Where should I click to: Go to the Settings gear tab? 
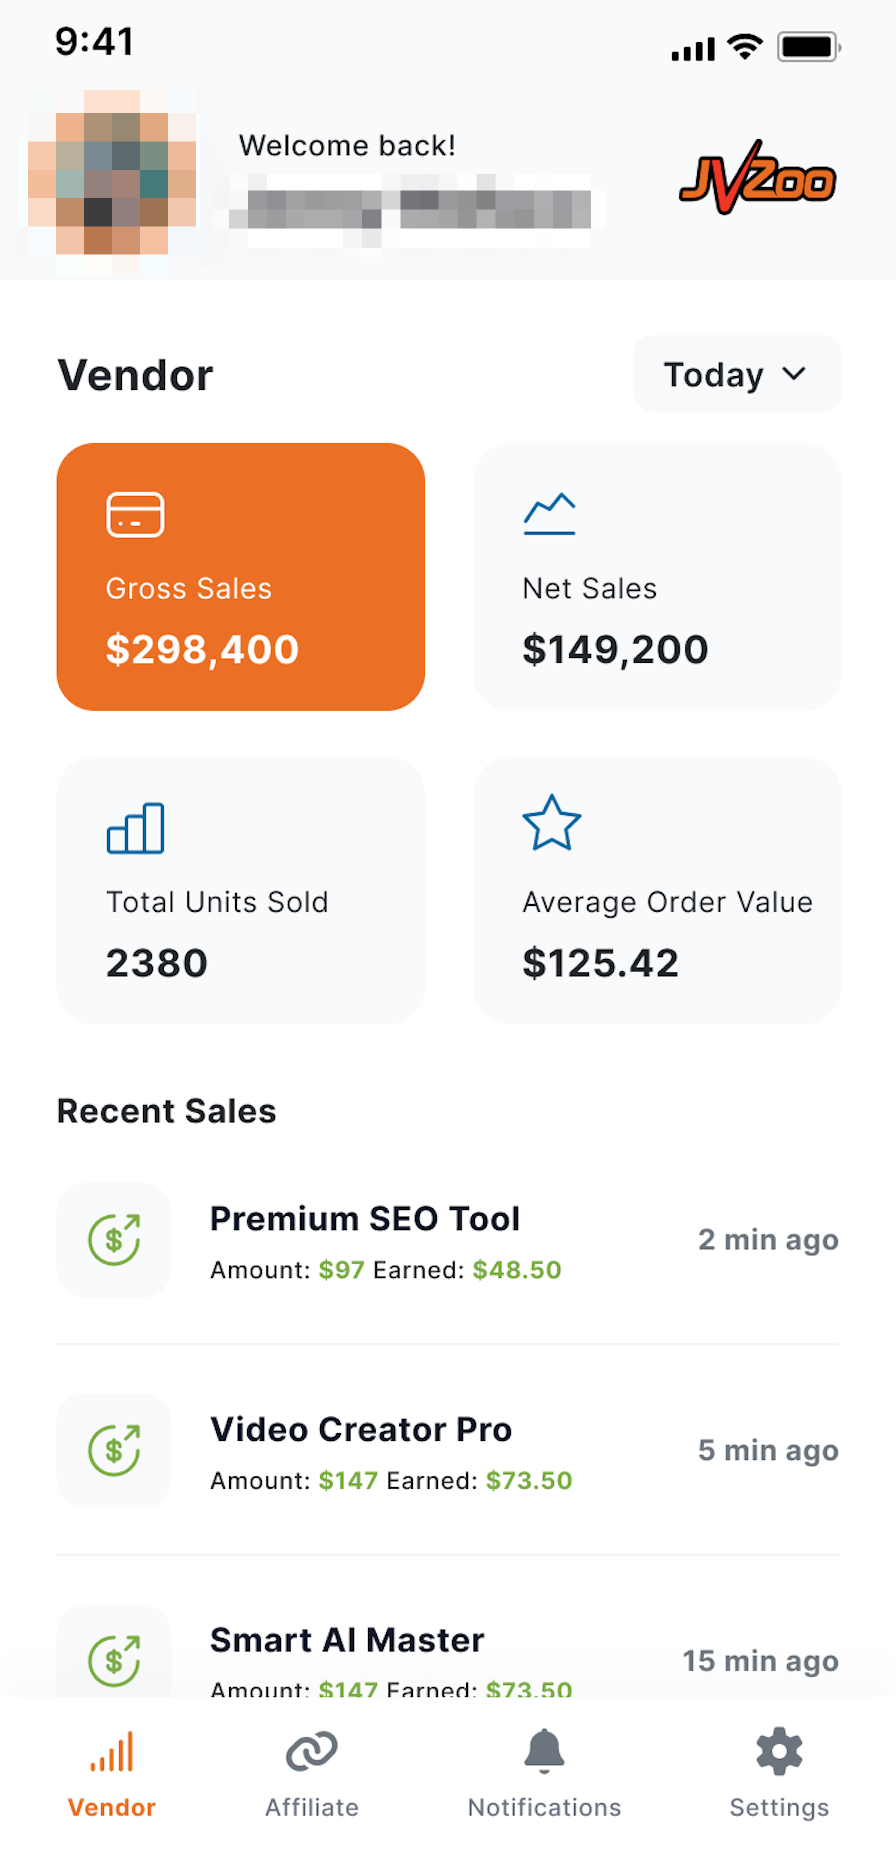click(x=779, y=1774)
